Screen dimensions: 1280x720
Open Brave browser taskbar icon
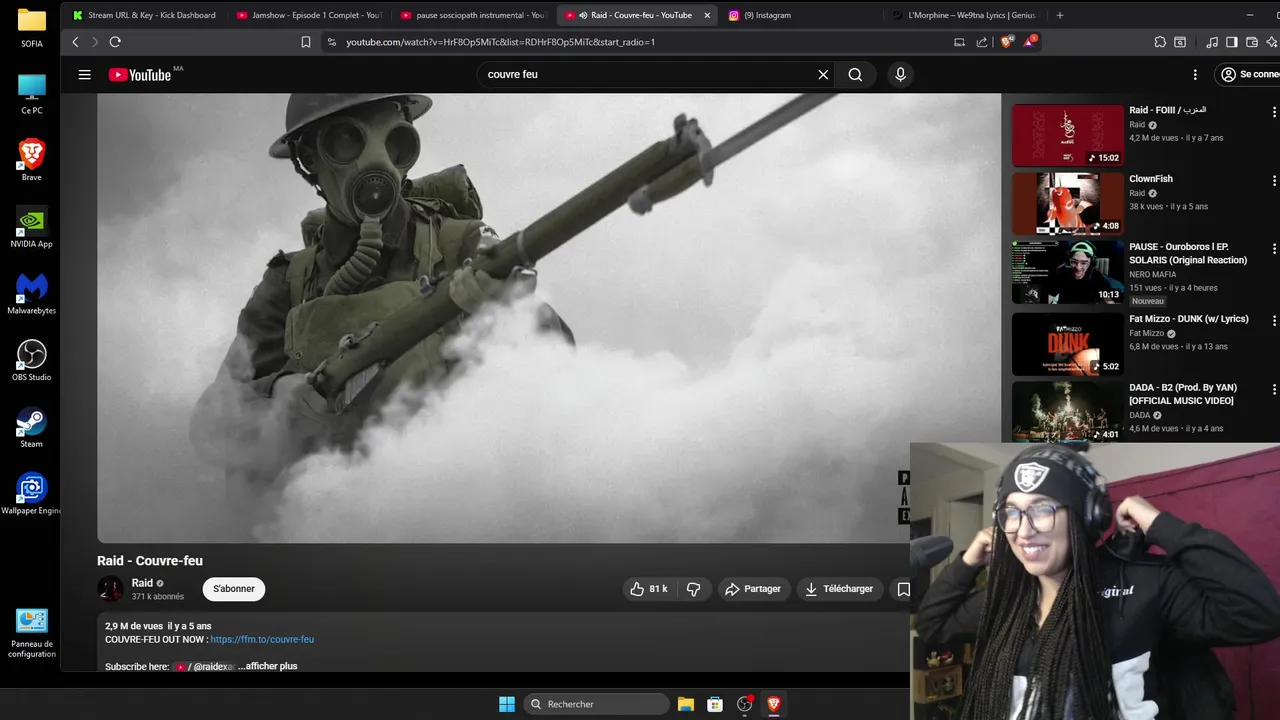tap(773, 704)
